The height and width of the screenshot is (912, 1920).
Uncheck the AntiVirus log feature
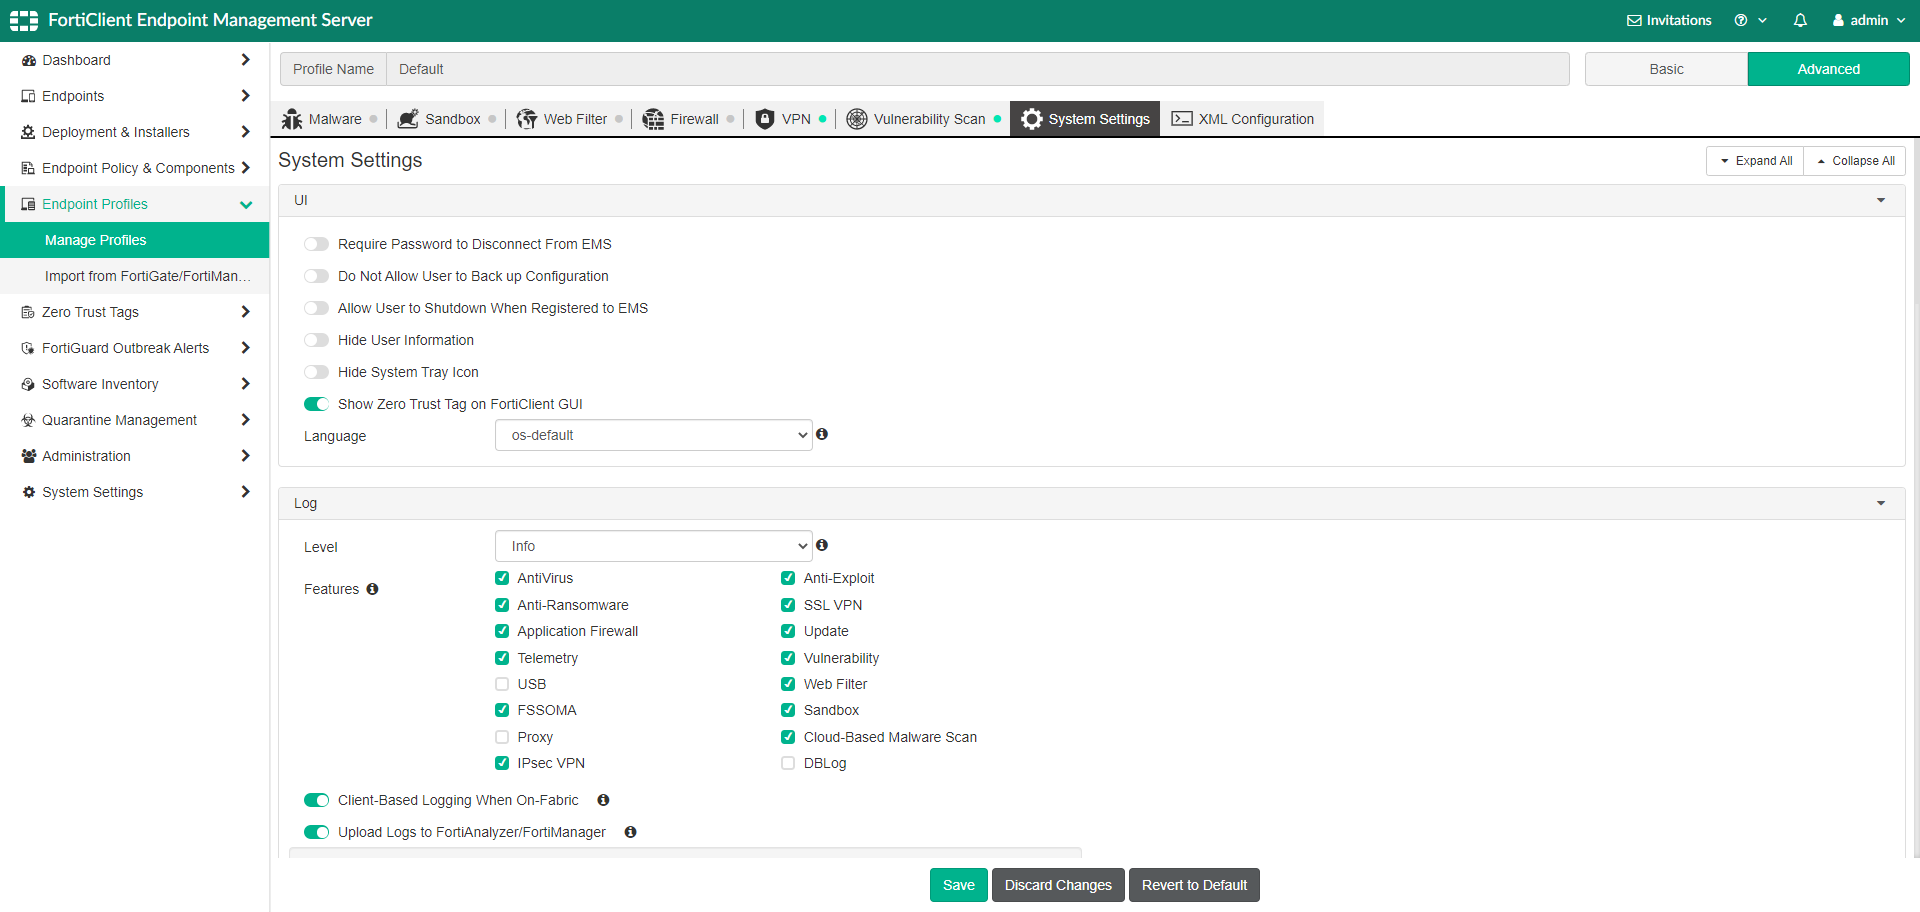click(502, 578)
